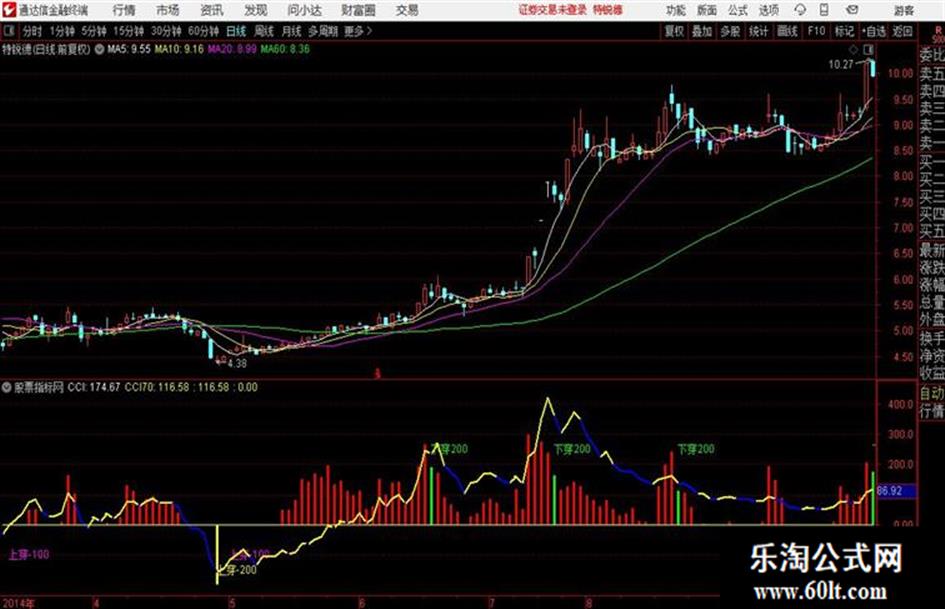Screen dimensions: 945x609
Task: Open the 公式 menu
Action: click(x=738, y=10)
